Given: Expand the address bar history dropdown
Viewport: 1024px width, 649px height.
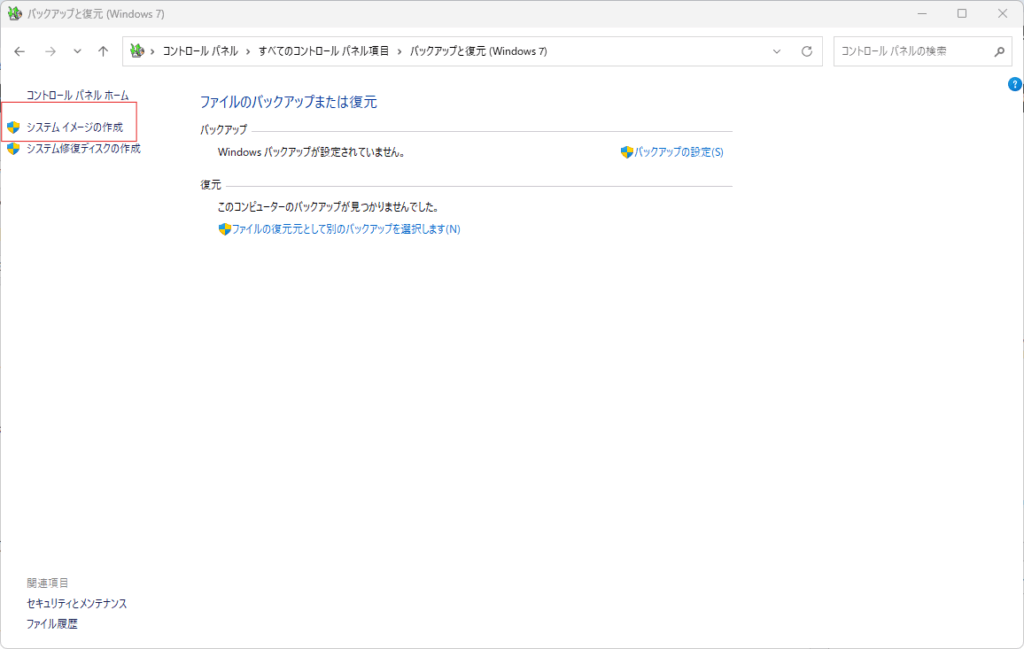Looking at the screenshot, I should (x=776, y=52).
